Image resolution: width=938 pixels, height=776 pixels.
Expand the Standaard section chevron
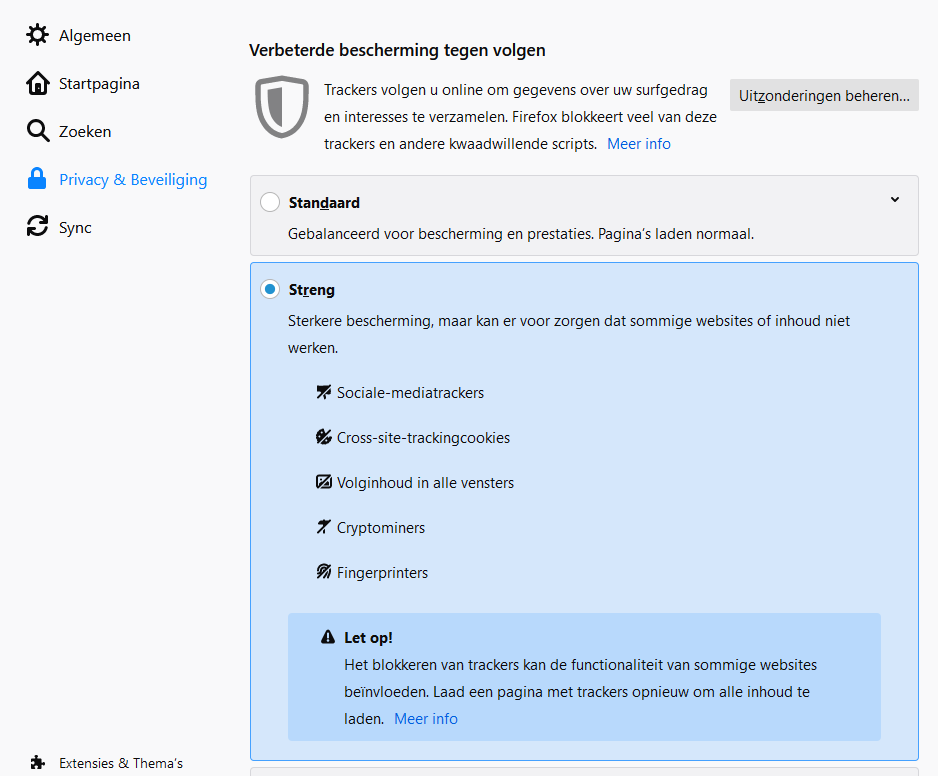[895, 199]
